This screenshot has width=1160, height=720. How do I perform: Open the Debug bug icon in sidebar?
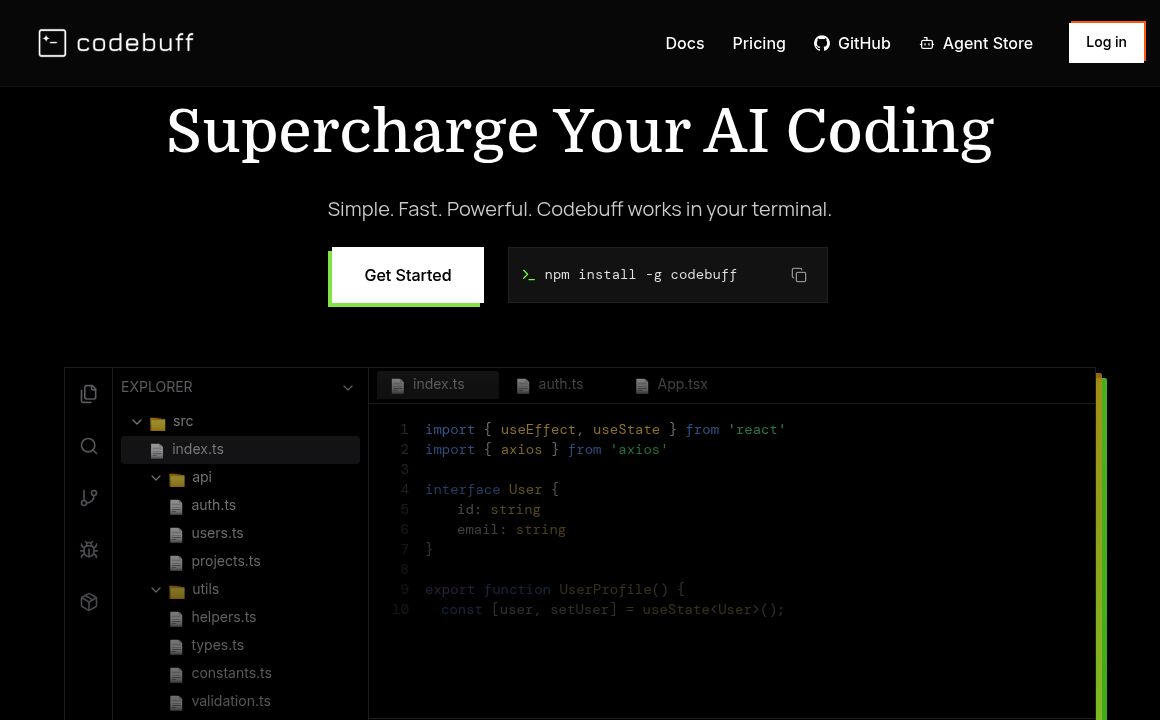(89, 550)
